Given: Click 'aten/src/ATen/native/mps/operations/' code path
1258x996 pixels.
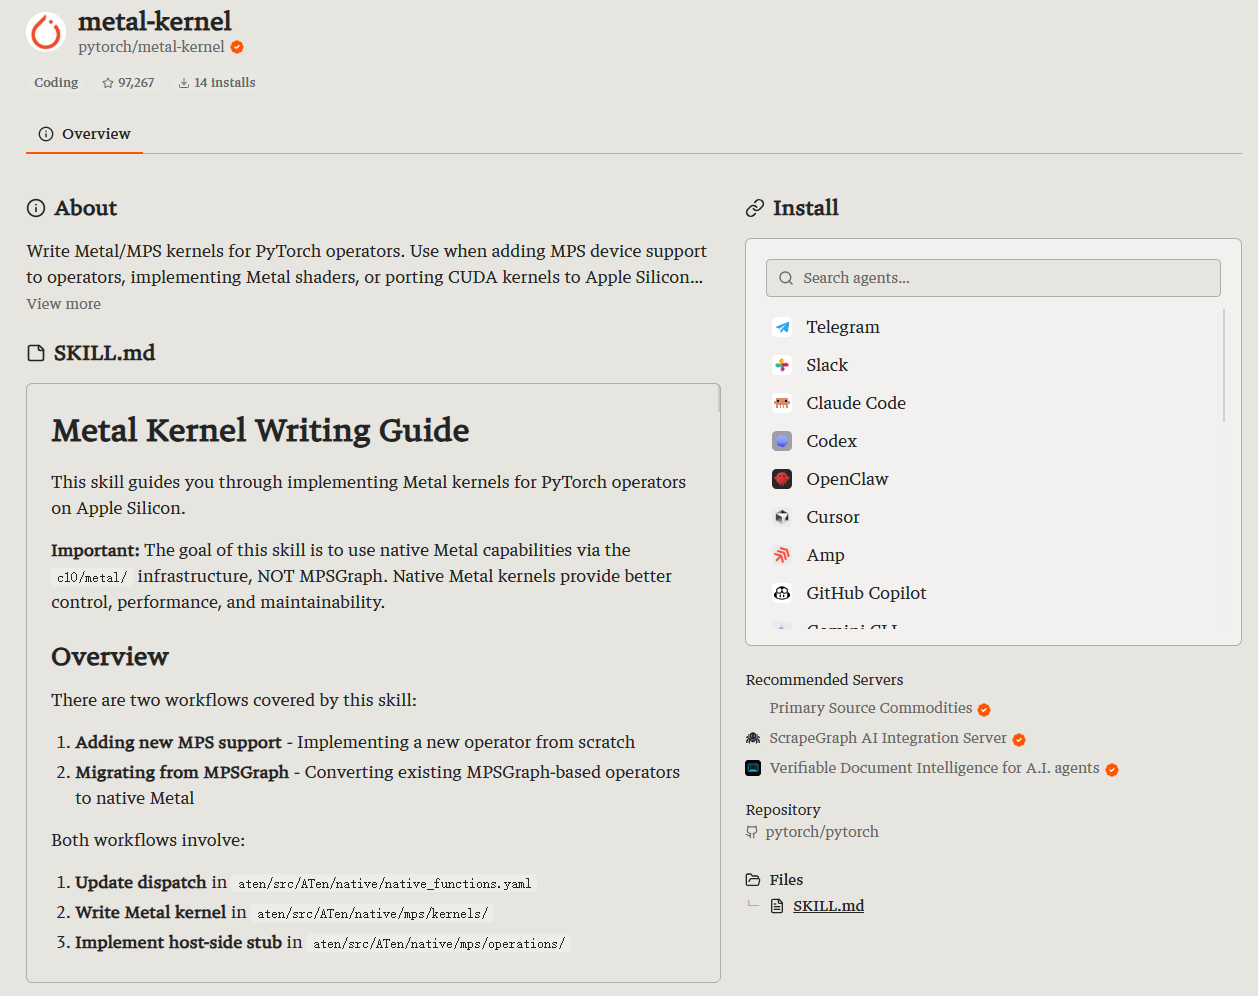Looking at the screenshot, I should coord(439,943).
